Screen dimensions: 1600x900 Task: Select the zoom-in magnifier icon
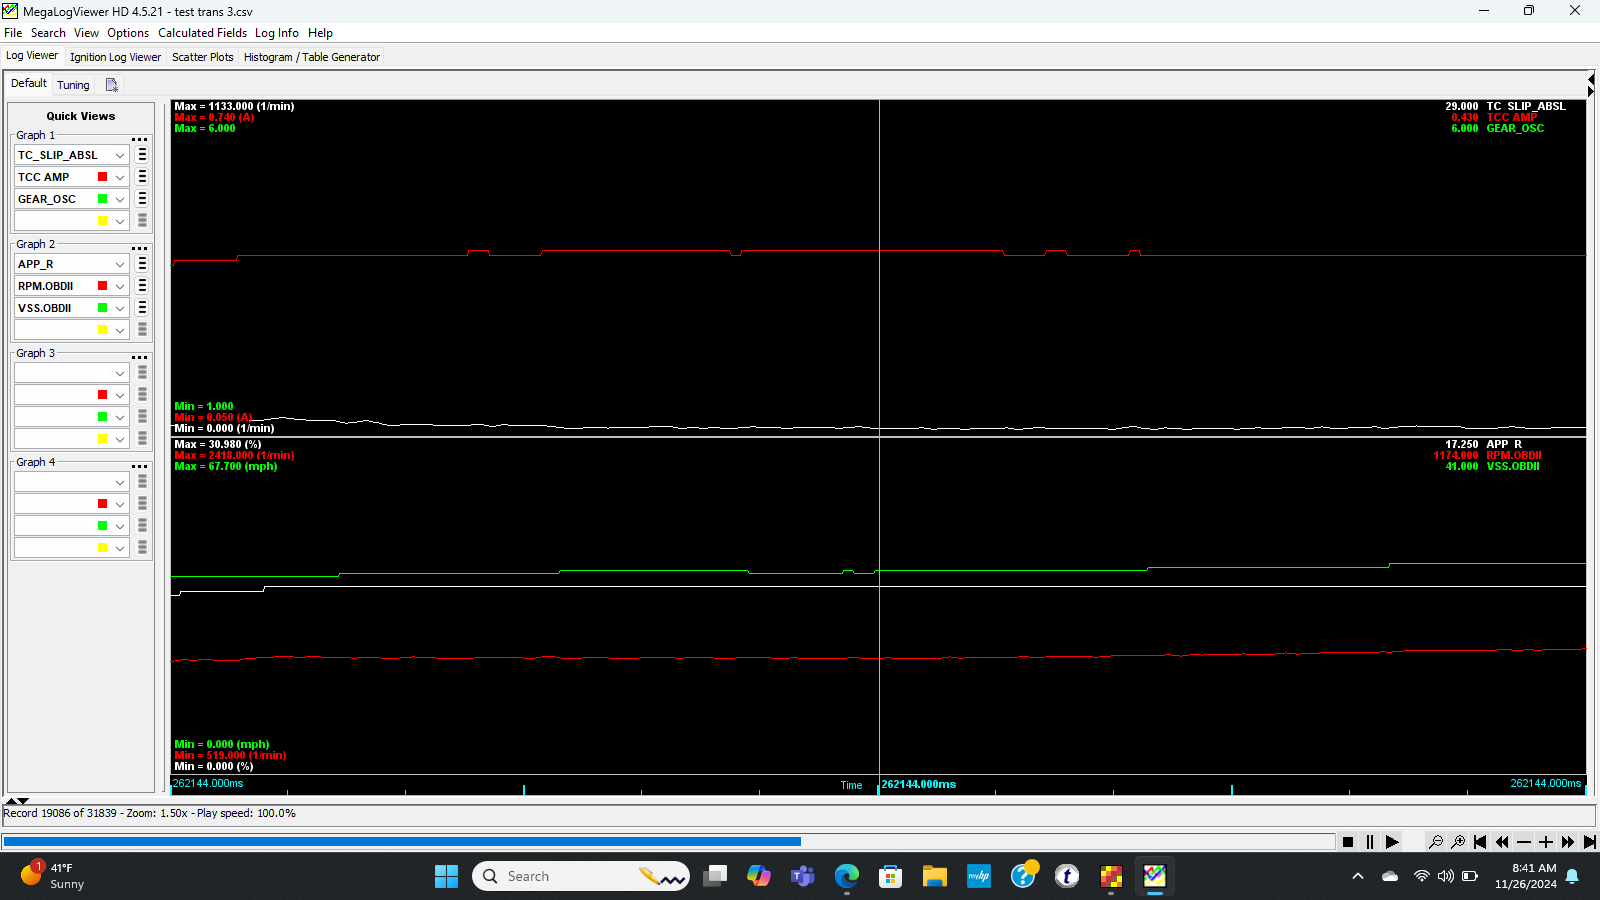(x=1459, y=842)
